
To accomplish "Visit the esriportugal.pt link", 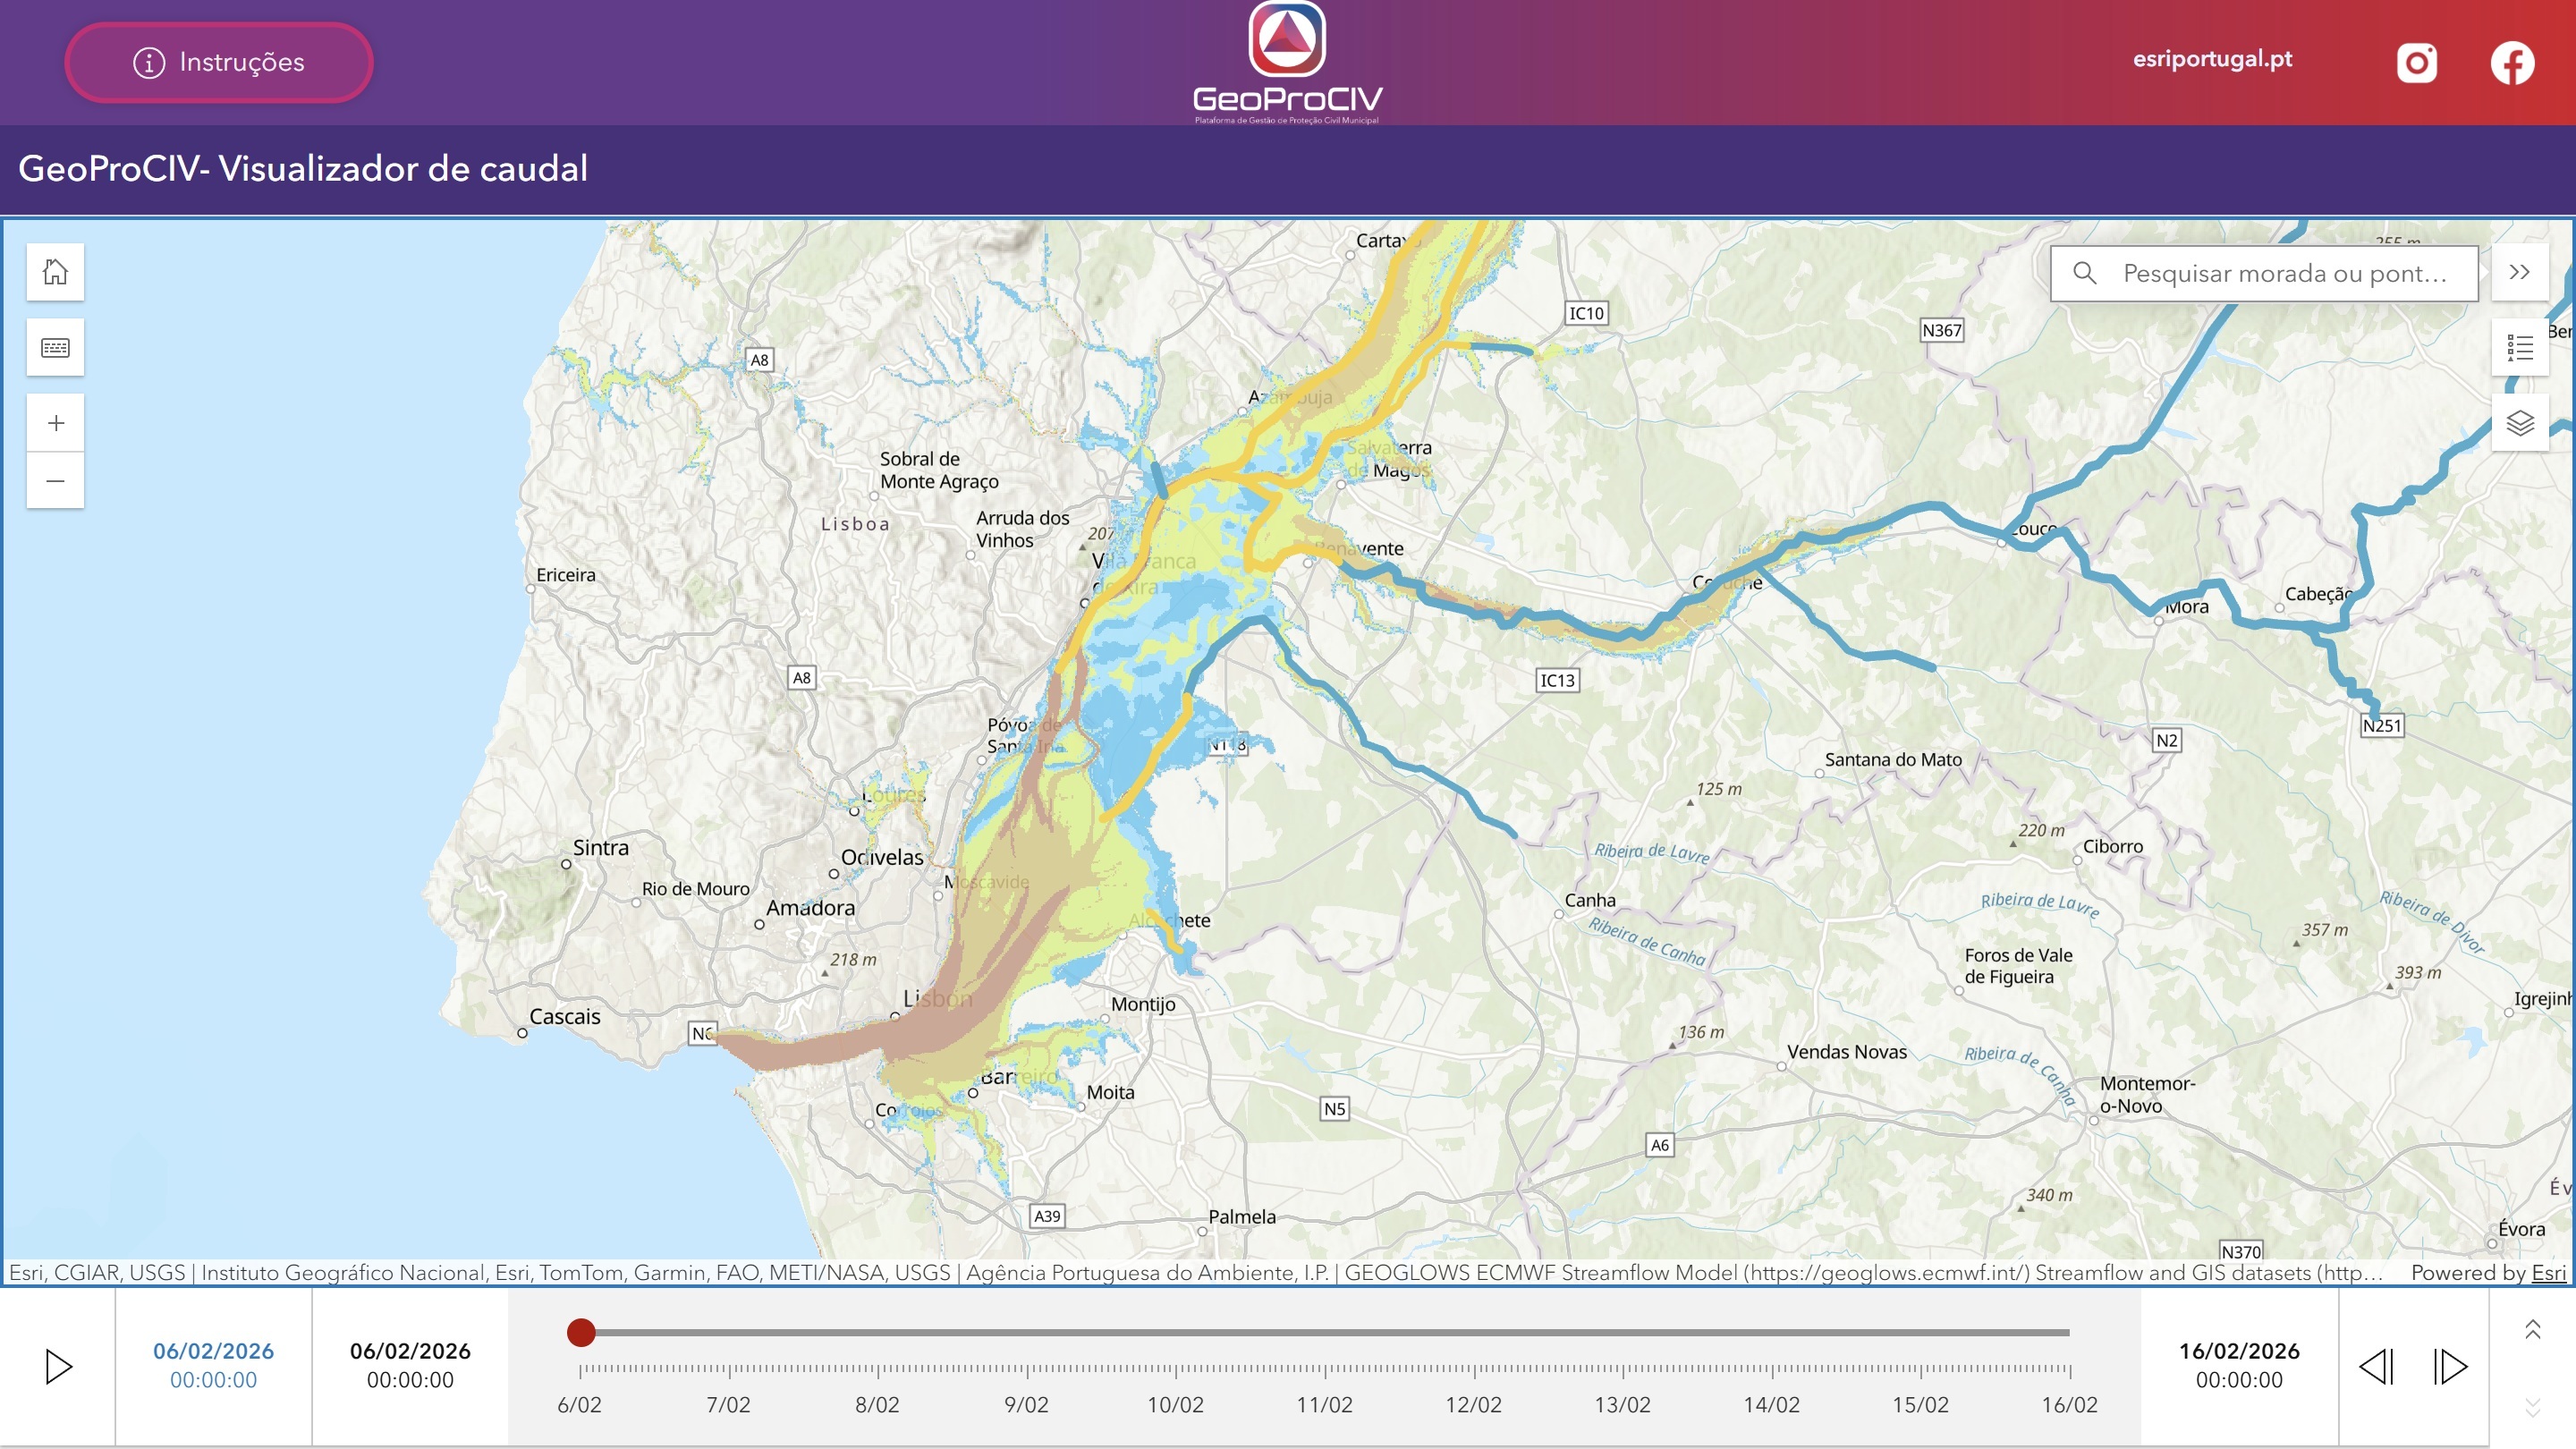I will 2212,59.
